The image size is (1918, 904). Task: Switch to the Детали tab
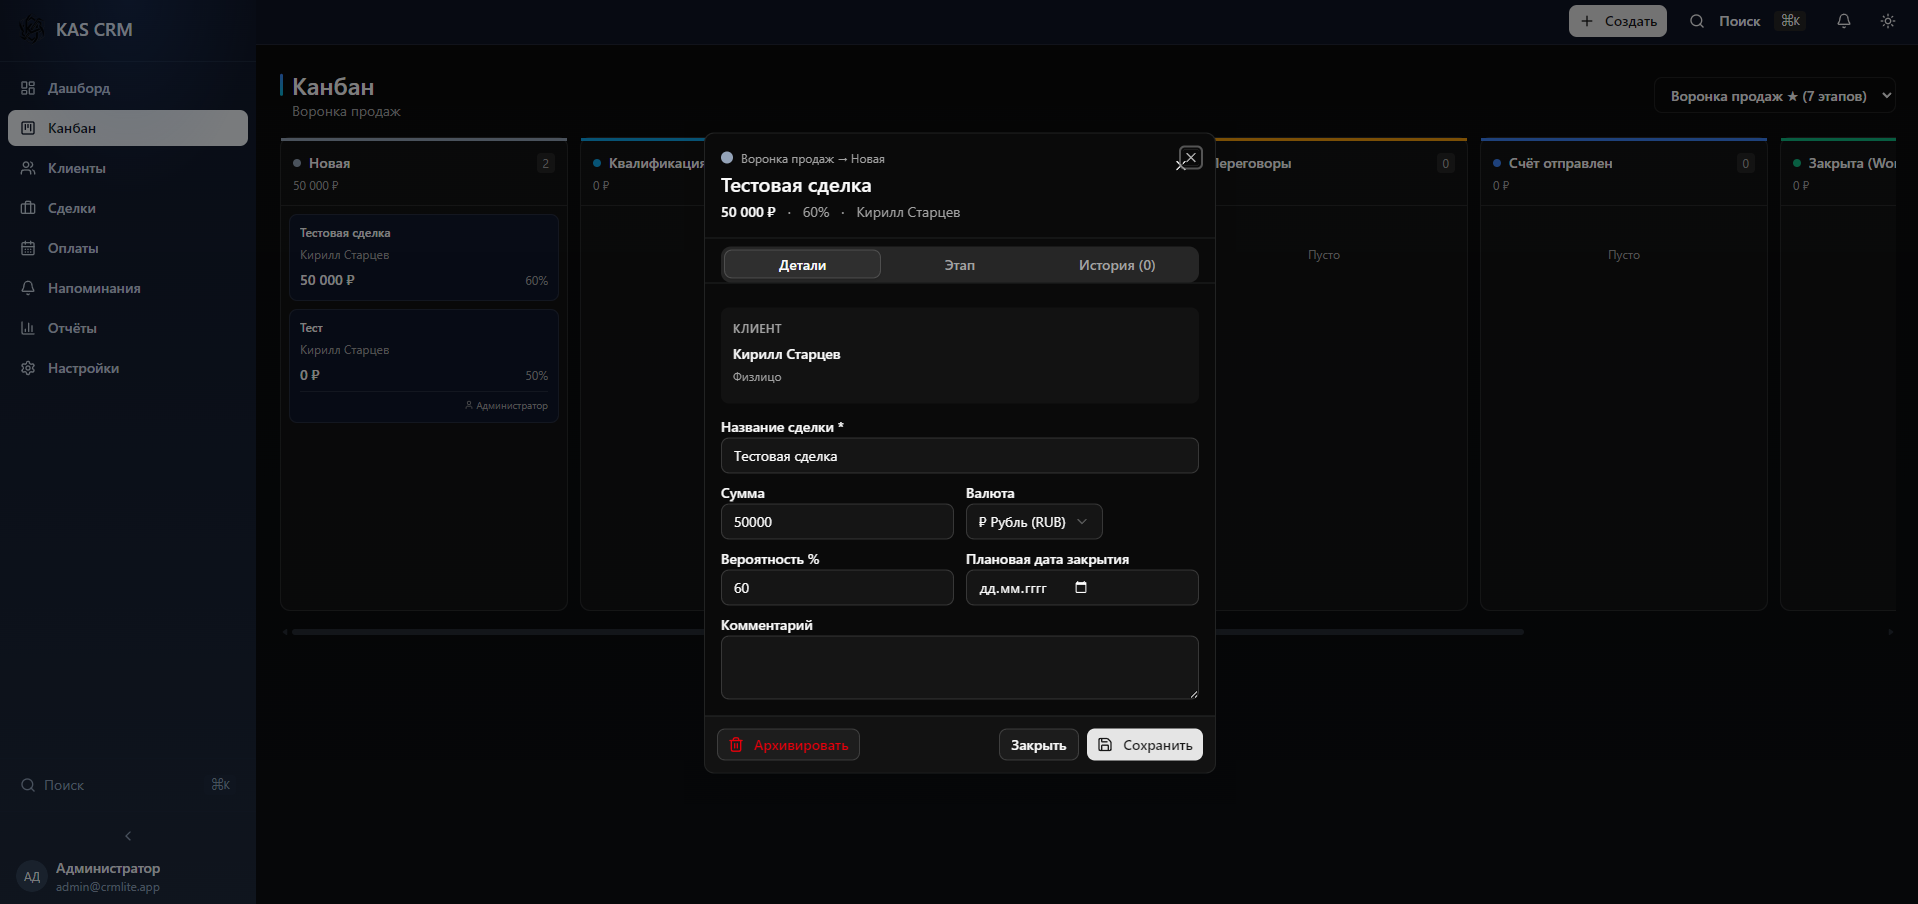[802, 265]
